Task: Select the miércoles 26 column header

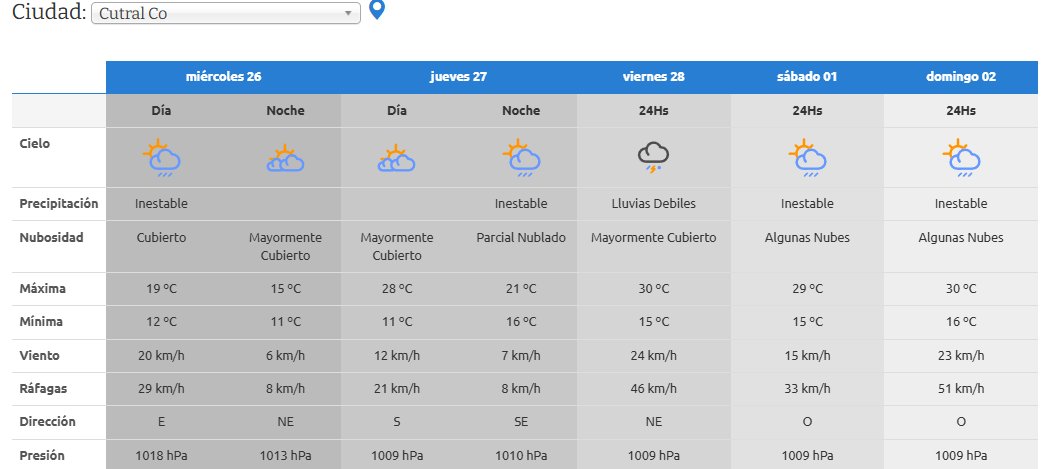Action: [x=223, y=77]
